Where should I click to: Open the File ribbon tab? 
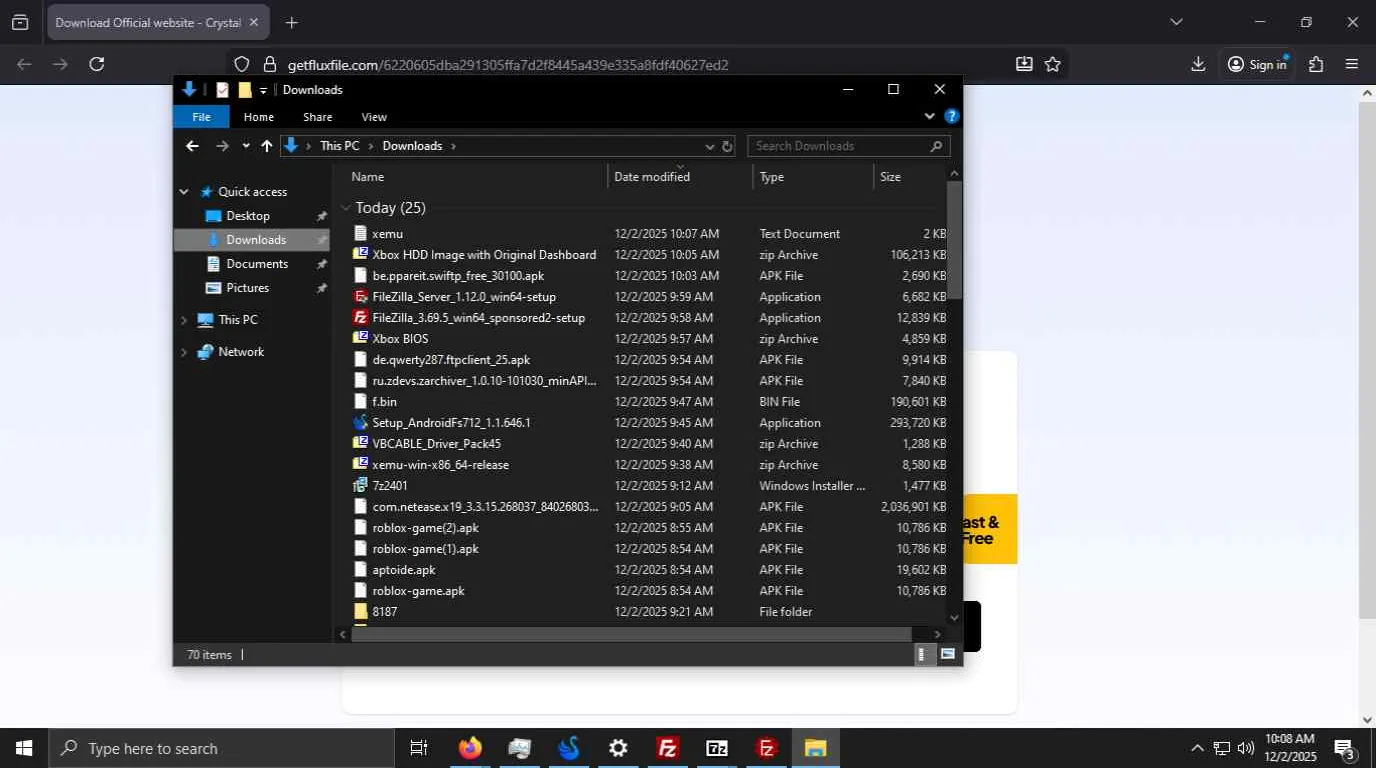[201, 117]
